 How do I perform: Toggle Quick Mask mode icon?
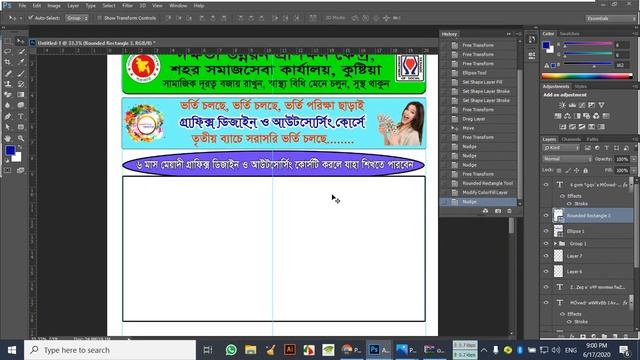[8, 170]
